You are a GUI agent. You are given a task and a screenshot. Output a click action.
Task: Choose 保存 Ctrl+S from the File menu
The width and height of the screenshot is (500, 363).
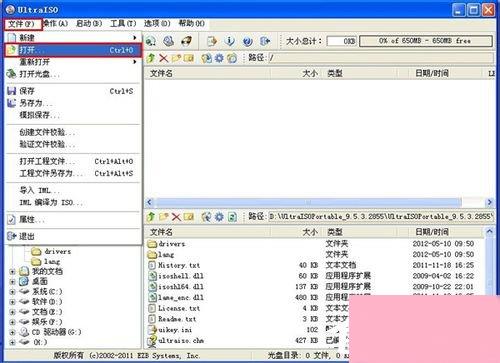pyautogui.click(x=73, y=91)
